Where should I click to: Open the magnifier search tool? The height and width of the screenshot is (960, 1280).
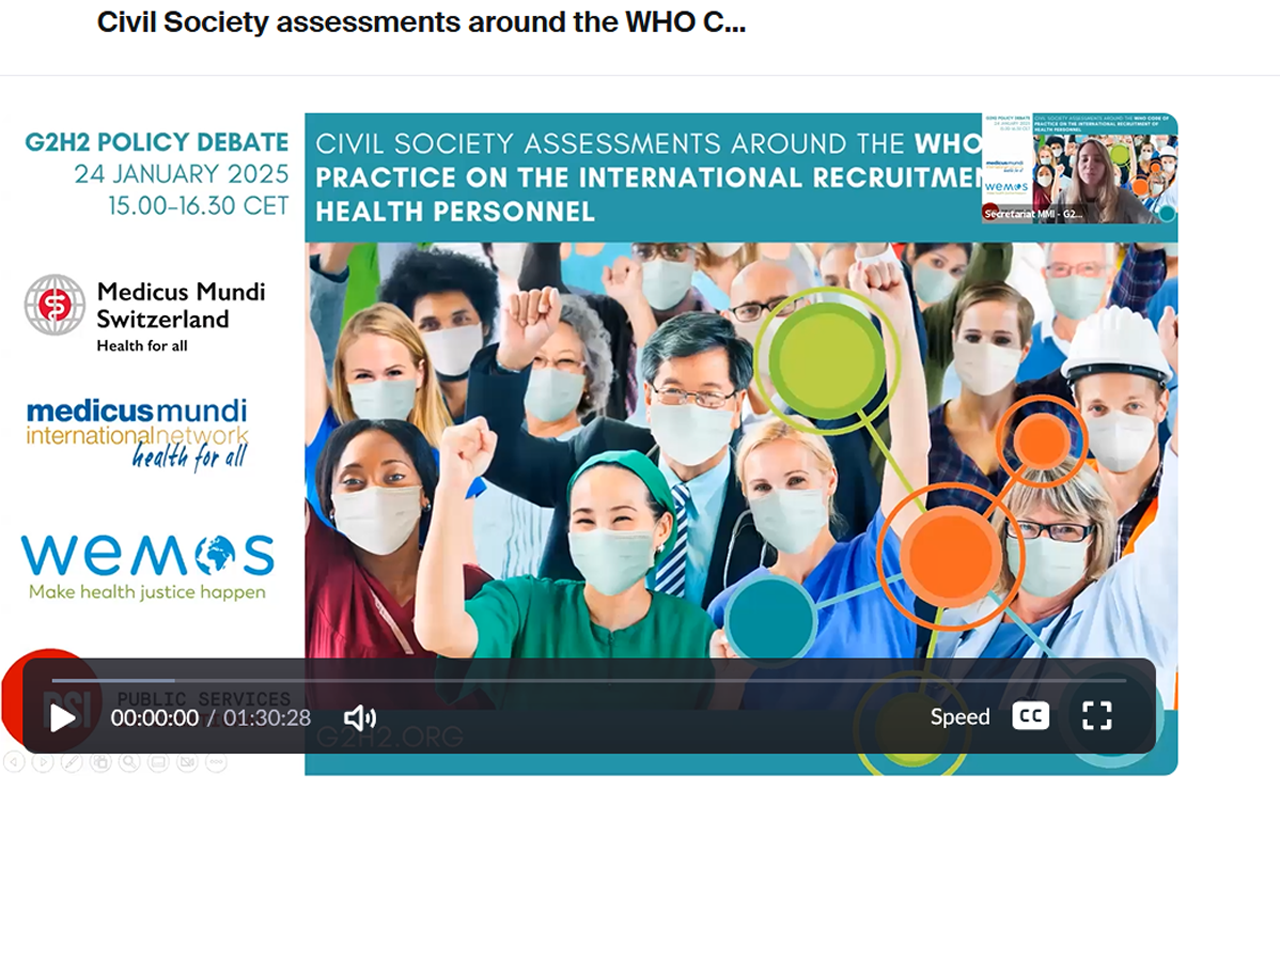(129, 762)
